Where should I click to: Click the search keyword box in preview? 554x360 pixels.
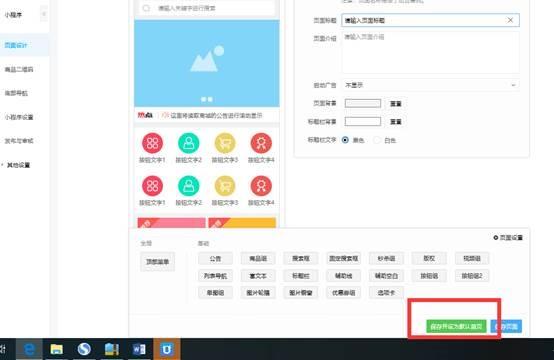[x=207, y=8]
